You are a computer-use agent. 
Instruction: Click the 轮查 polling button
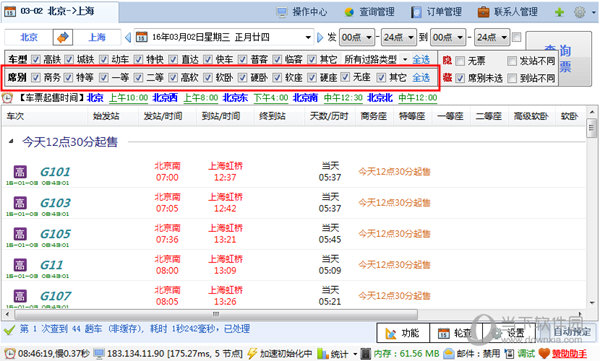[x=456, y=333]
